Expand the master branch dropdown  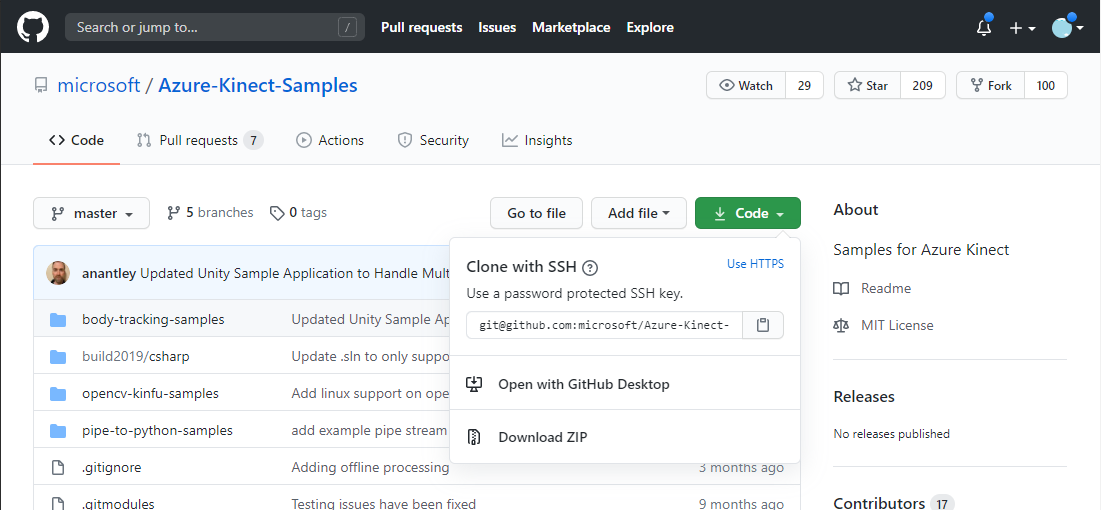92,213
